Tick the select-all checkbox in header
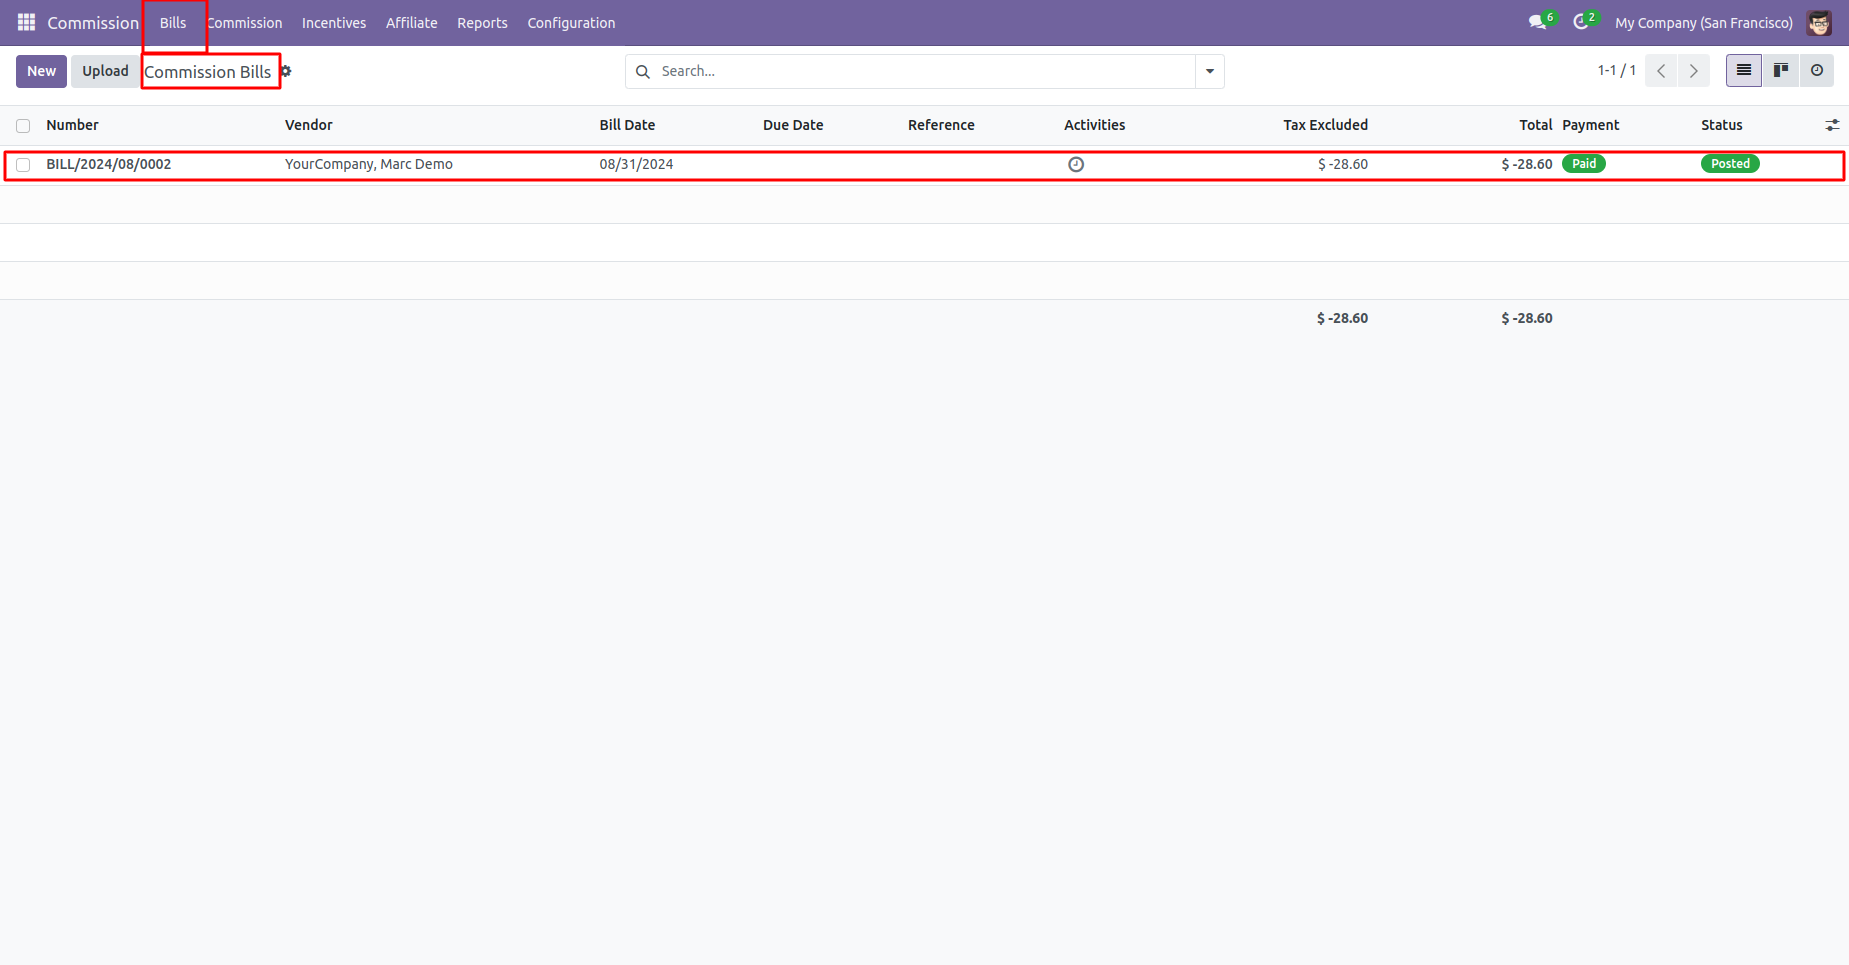 coord(23,126)
